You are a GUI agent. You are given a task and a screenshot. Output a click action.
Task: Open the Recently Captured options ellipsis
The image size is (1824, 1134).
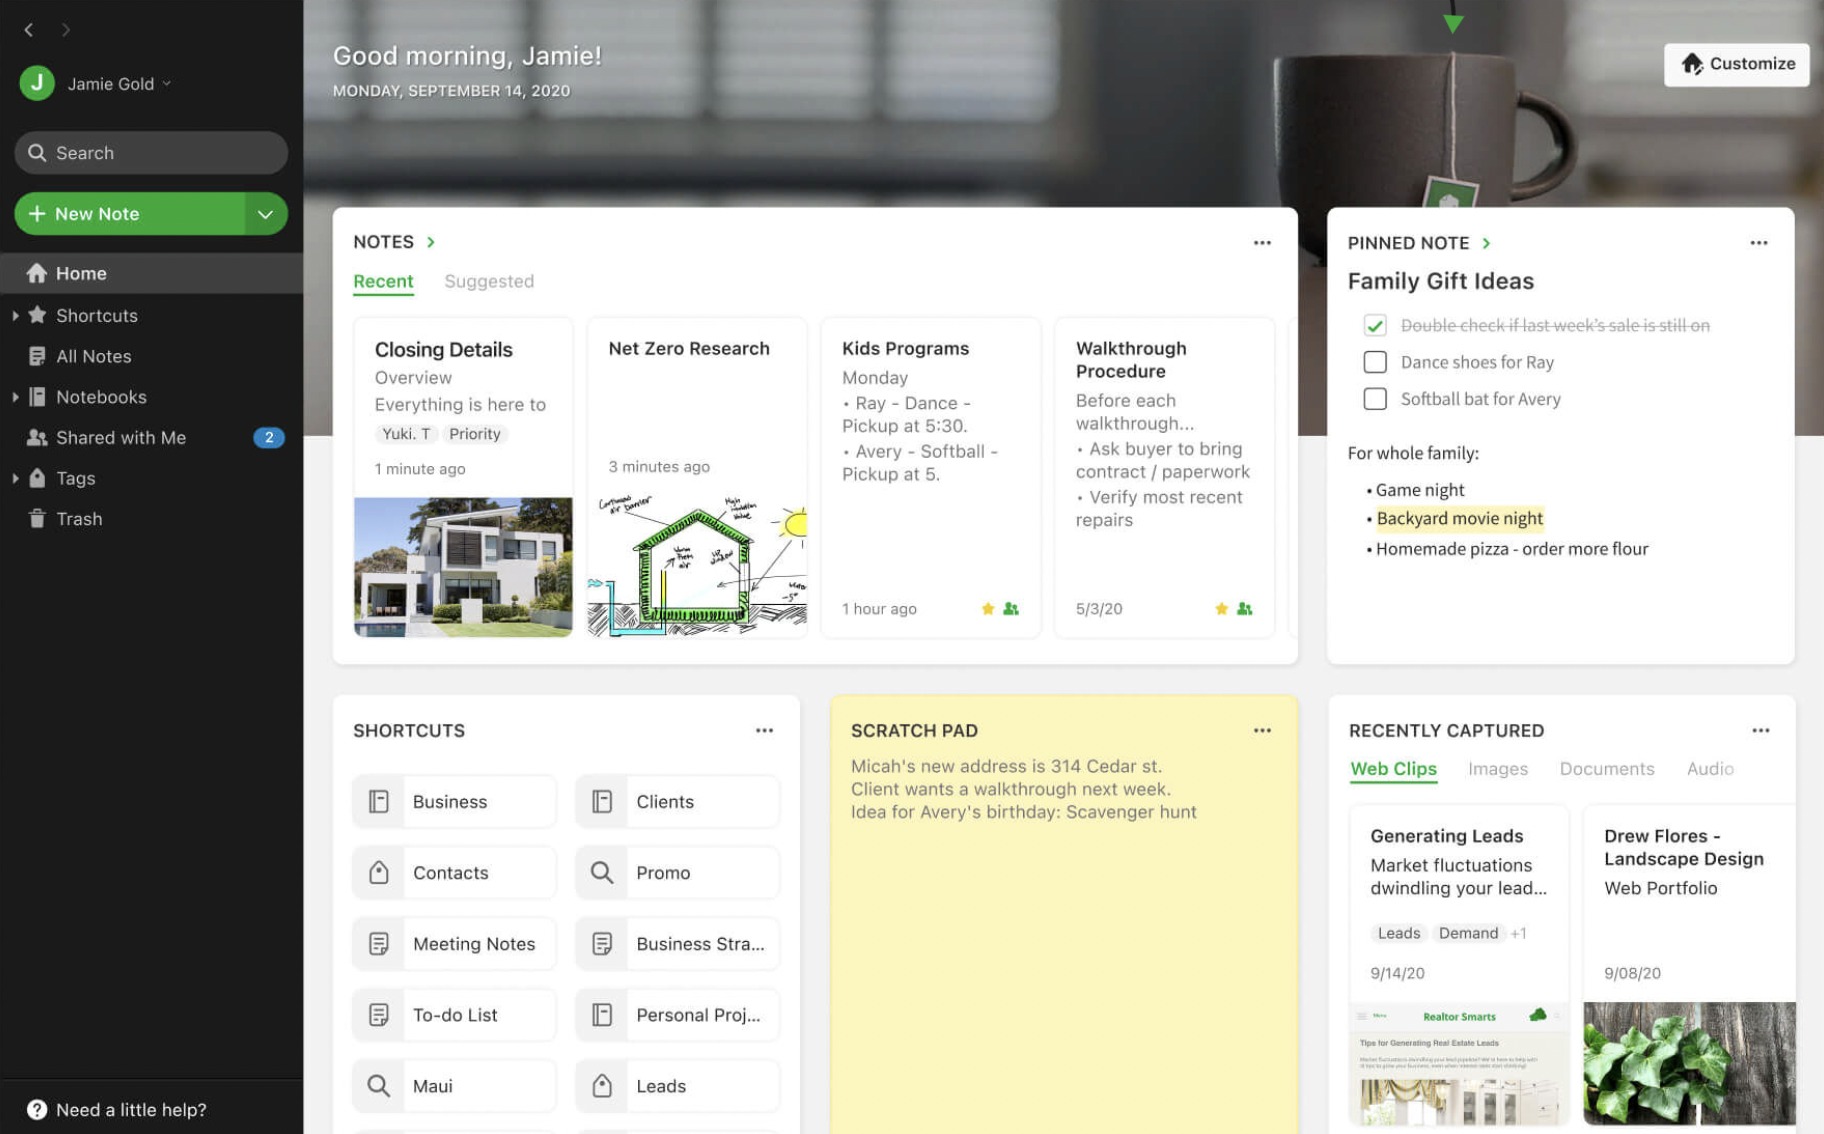tap(1759, 730)
